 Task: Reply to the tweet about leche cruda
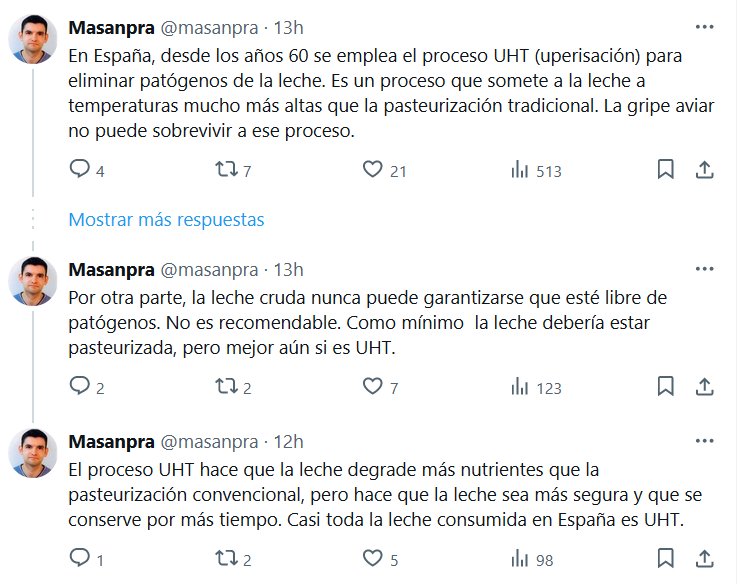(80, 387)
